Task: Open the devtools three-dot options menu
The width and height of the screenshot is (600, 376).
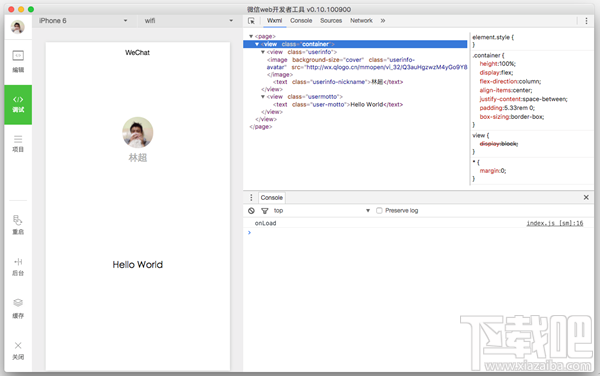Action: tap(586, 21)
